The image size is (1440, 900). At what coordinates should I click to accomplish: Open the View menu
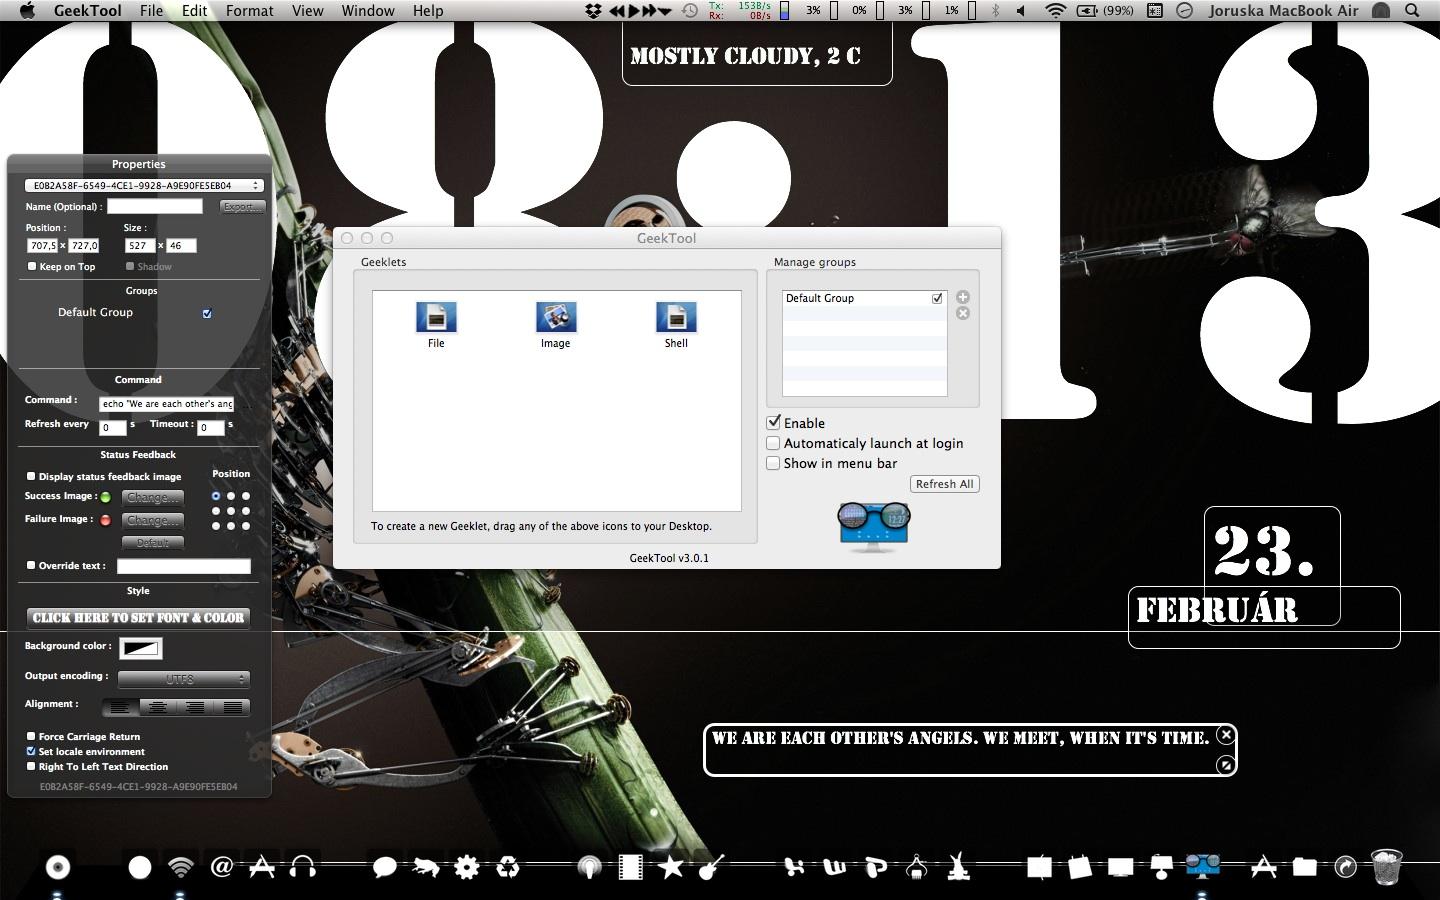click(308, 11)
